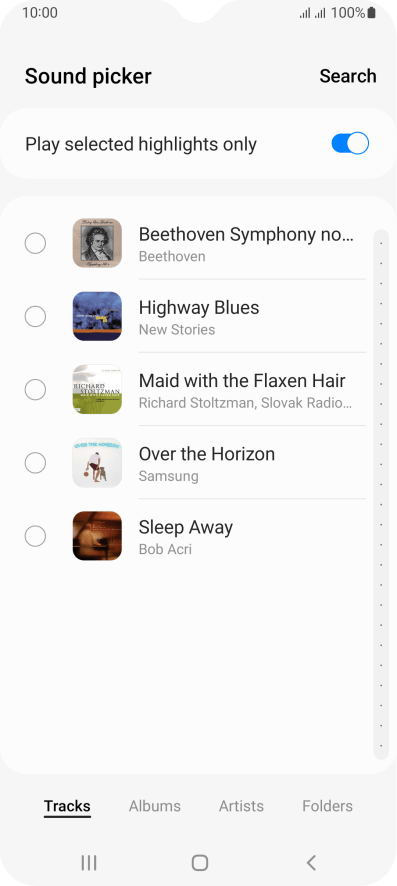Image resolution: width=397 pixels, height=886 pixels.
Task: Switch to the Artists tab
Action: 241,806
